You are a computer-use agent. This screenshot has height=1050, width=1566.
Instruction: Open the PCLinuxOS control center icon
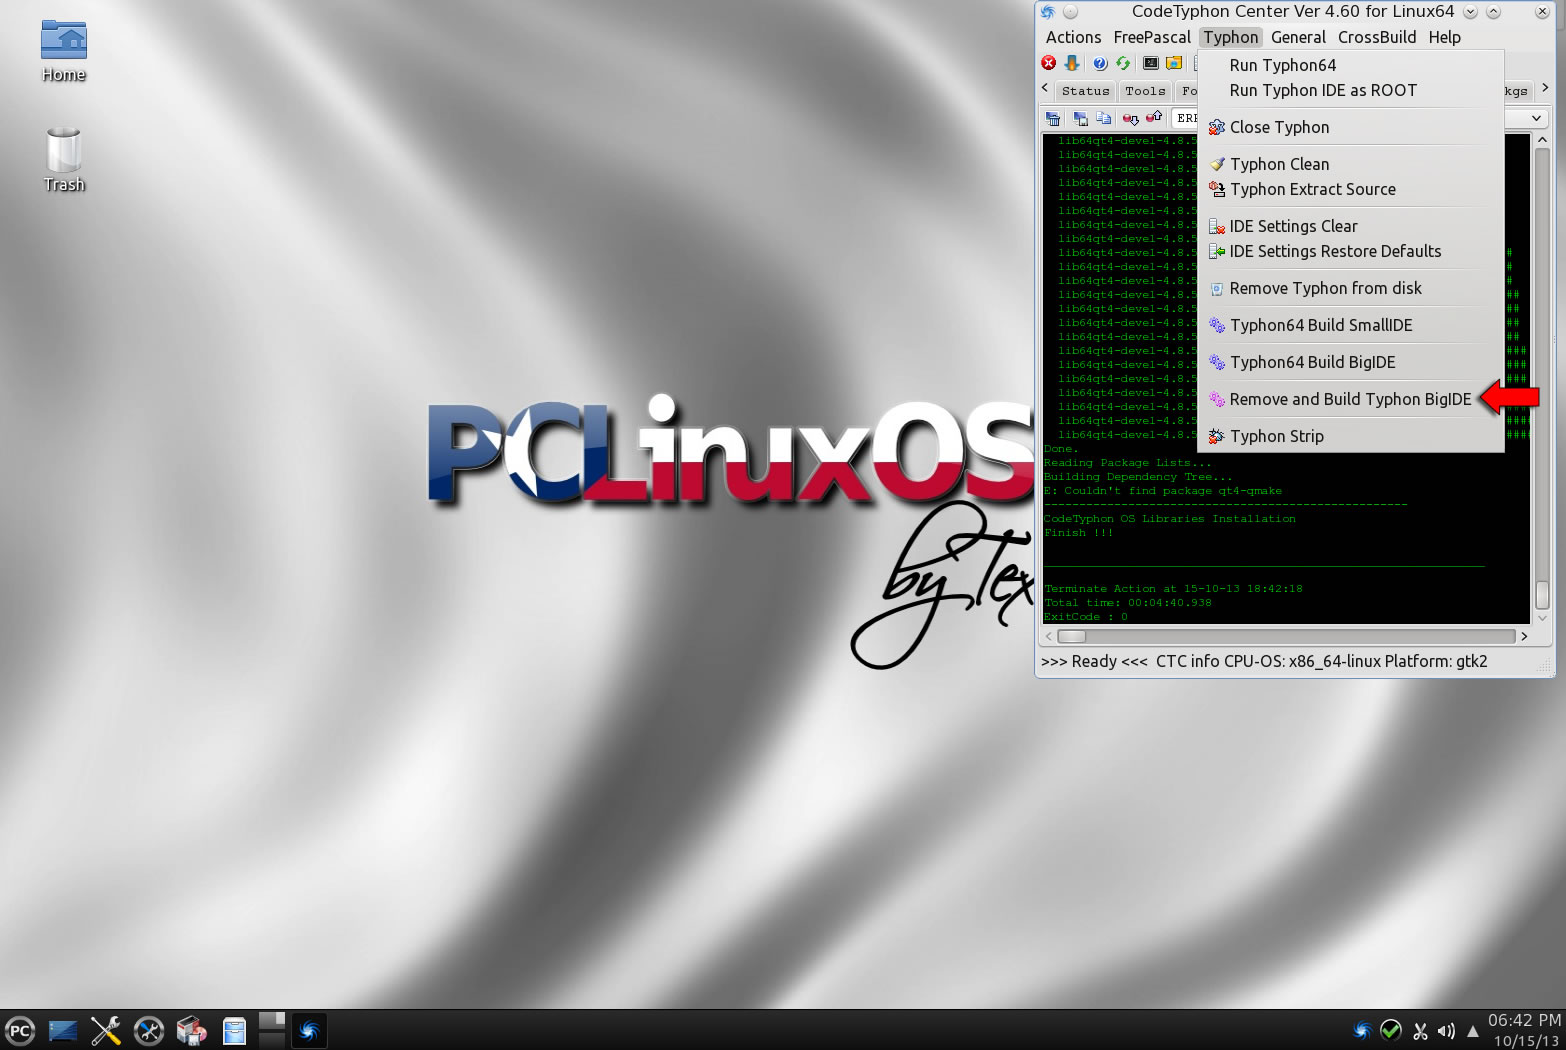(x=149, y=1031)
